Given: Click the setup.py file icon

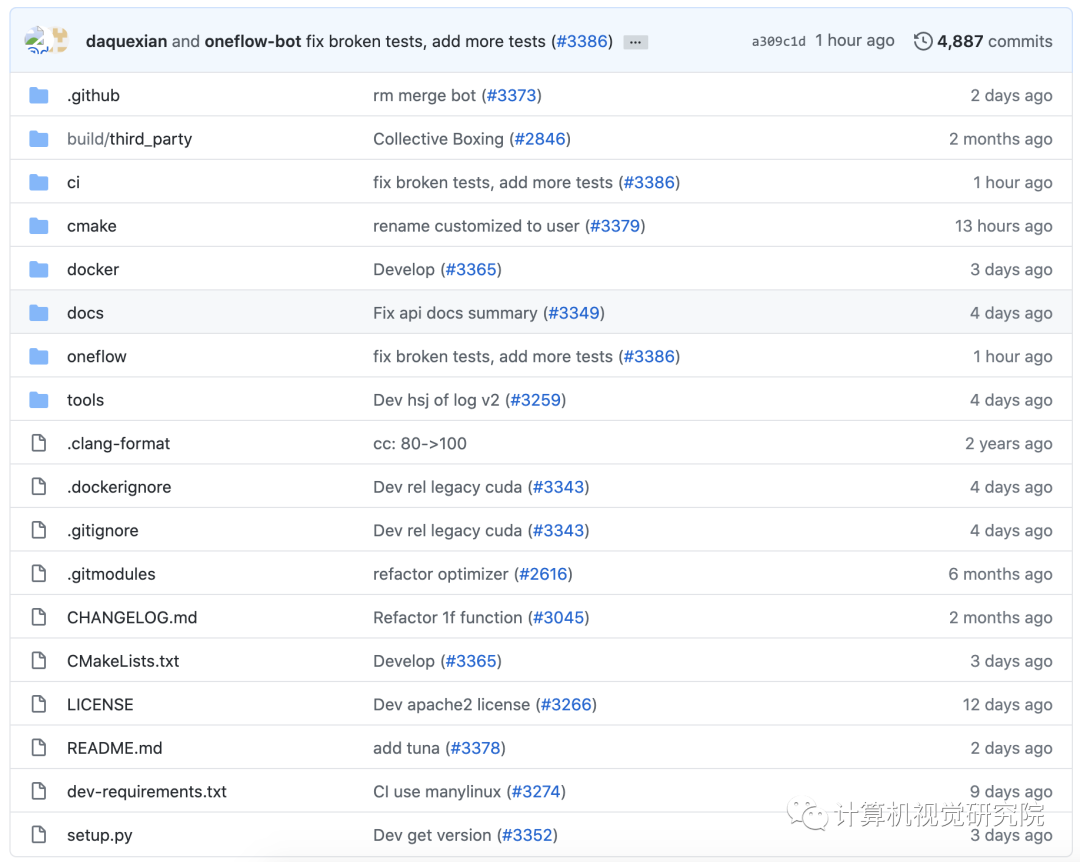Looking at the screenshot, I should [39, 835].
